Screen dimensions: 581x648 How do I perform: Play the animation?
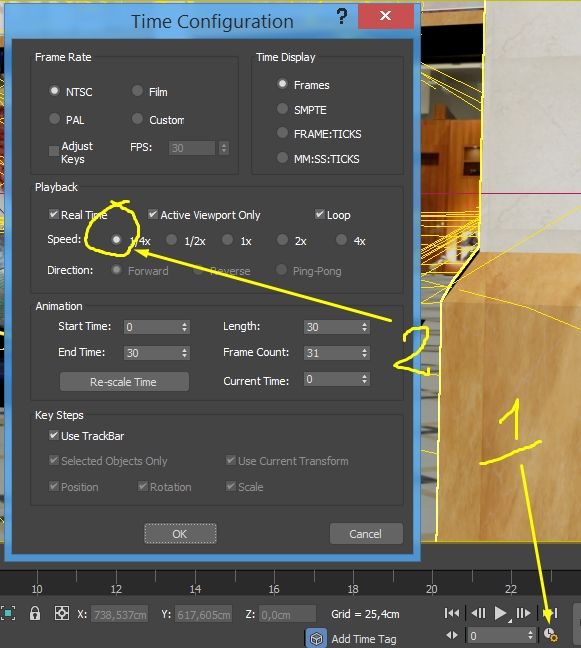pos(500,613)
